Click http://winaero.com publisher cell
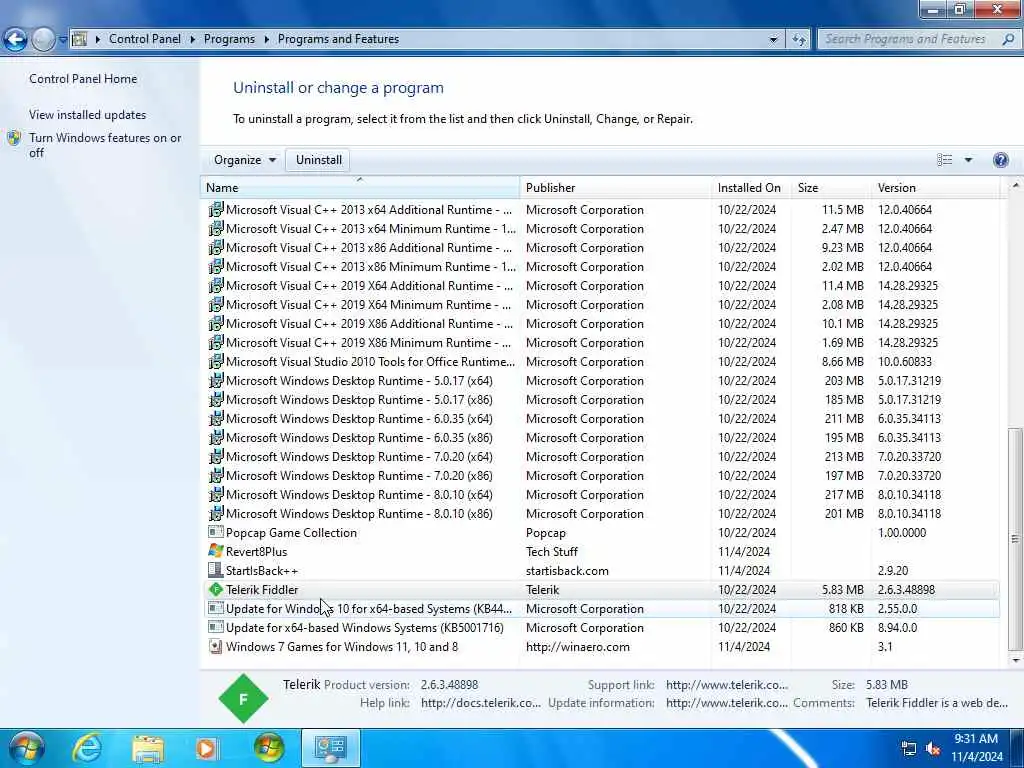This screenshot has height=768, width=1024. pyautogui.click(x=577, y=647)
